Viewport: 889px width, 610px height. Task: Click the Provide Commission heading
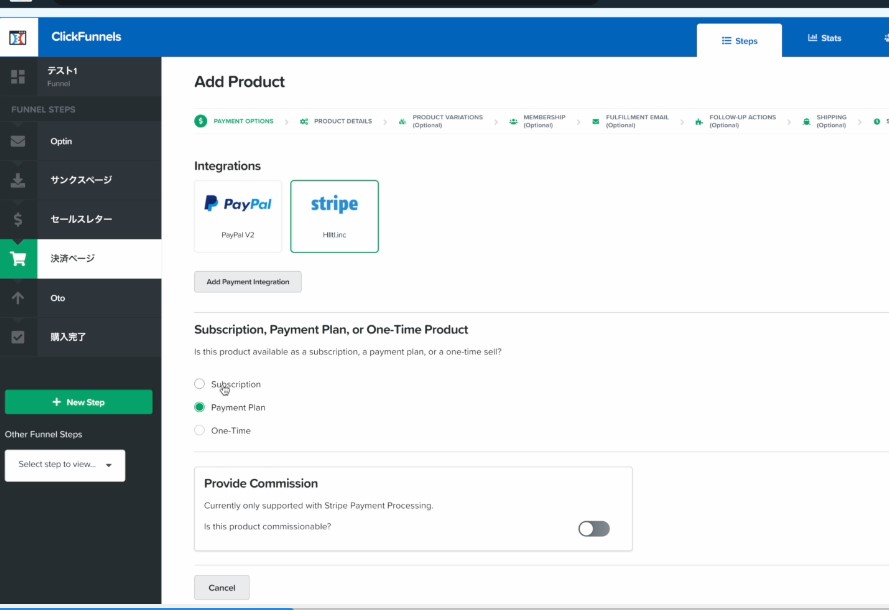pyautogui.click(x=261, y=484)
